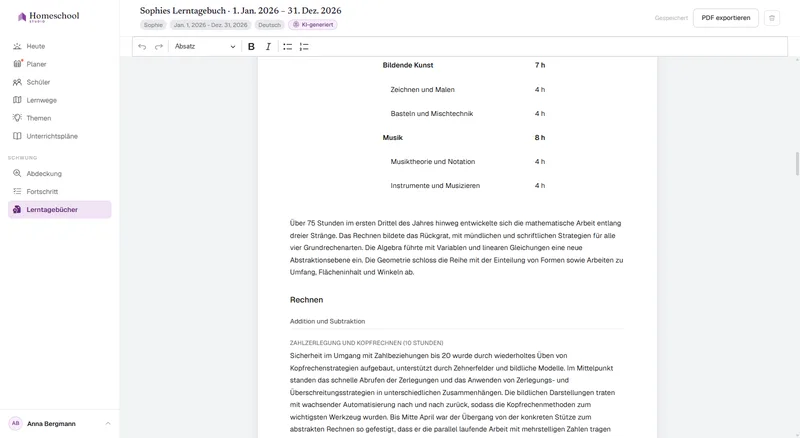
Task: Insert a bulleted list
Action: click(288, 46)
